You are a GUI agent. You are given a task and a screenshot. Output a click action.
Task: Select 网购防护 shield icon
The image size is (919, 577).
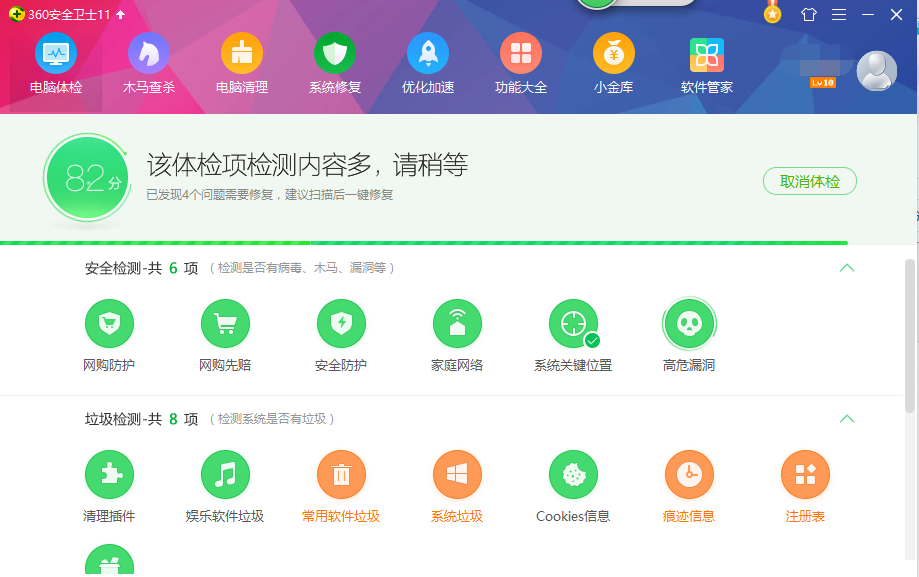pyautogui.click(x=109, y=324)
